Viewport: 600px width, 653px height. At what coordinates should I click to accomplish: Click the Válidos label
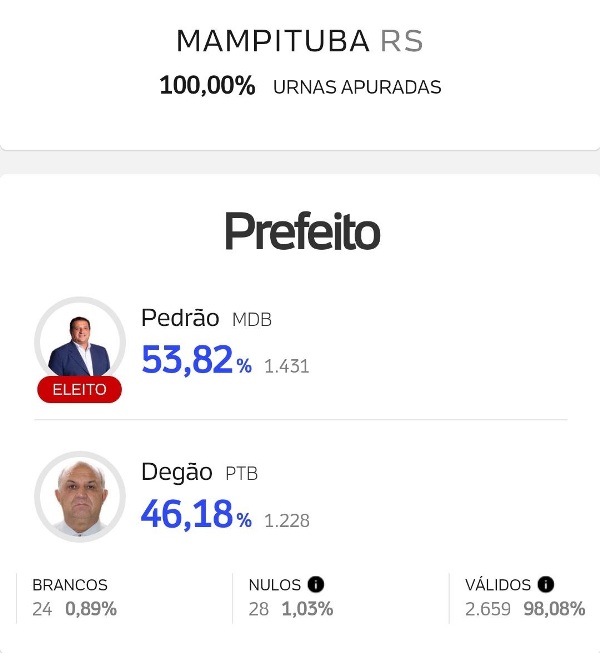click(498, 585)
